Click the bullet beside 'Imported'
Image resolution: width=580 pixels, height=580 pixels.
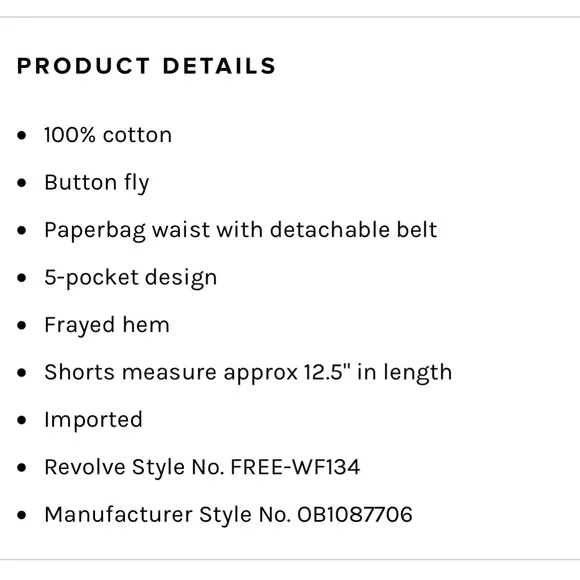tap(22, 420)
